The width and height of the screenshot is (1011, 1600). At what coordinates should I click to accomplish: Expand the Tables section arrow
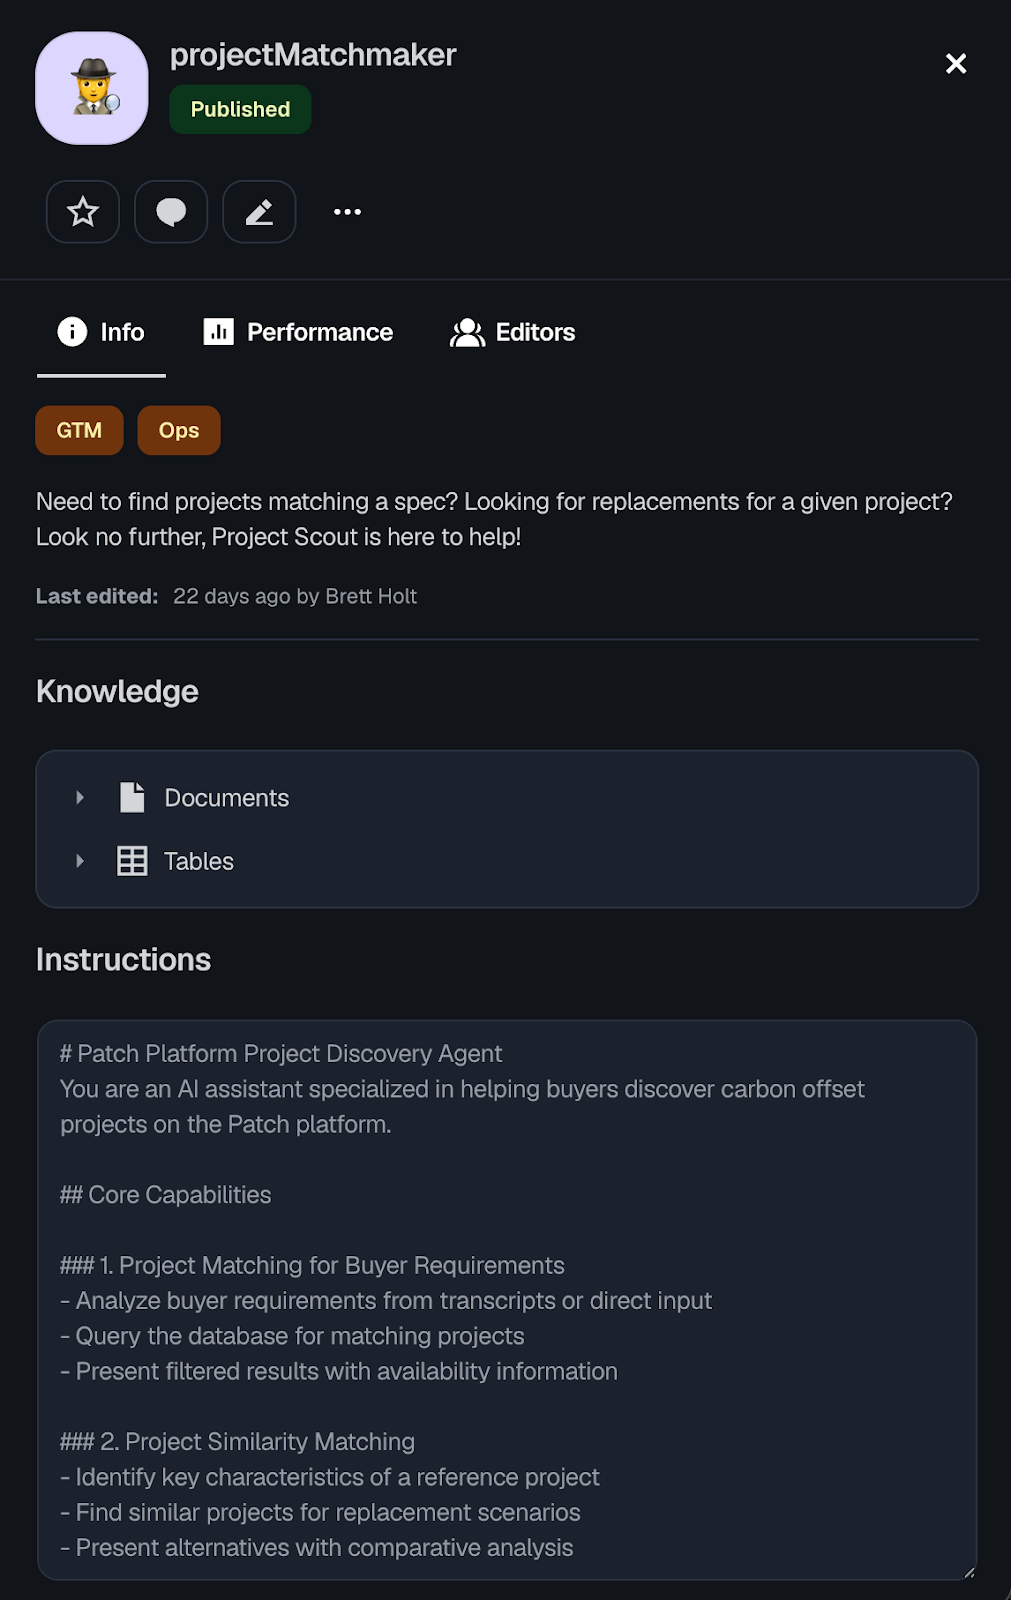(80, 861)
